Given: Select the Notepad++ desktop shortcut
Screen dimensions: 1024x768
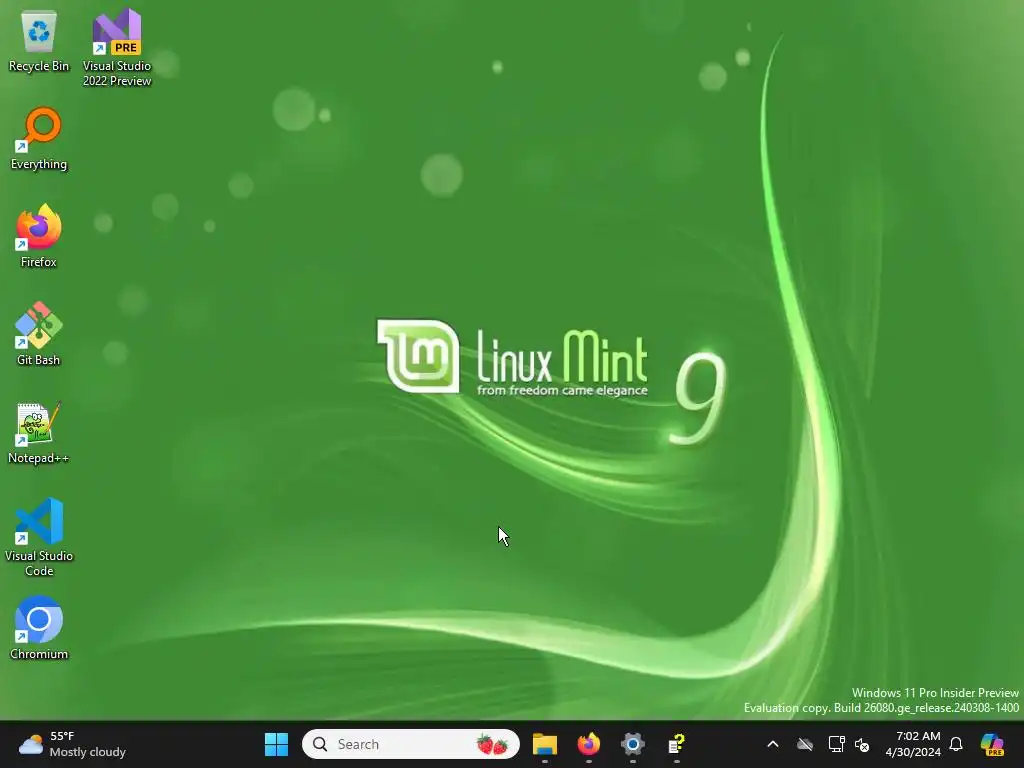Looking at the screenshot, I should [39, 433].
